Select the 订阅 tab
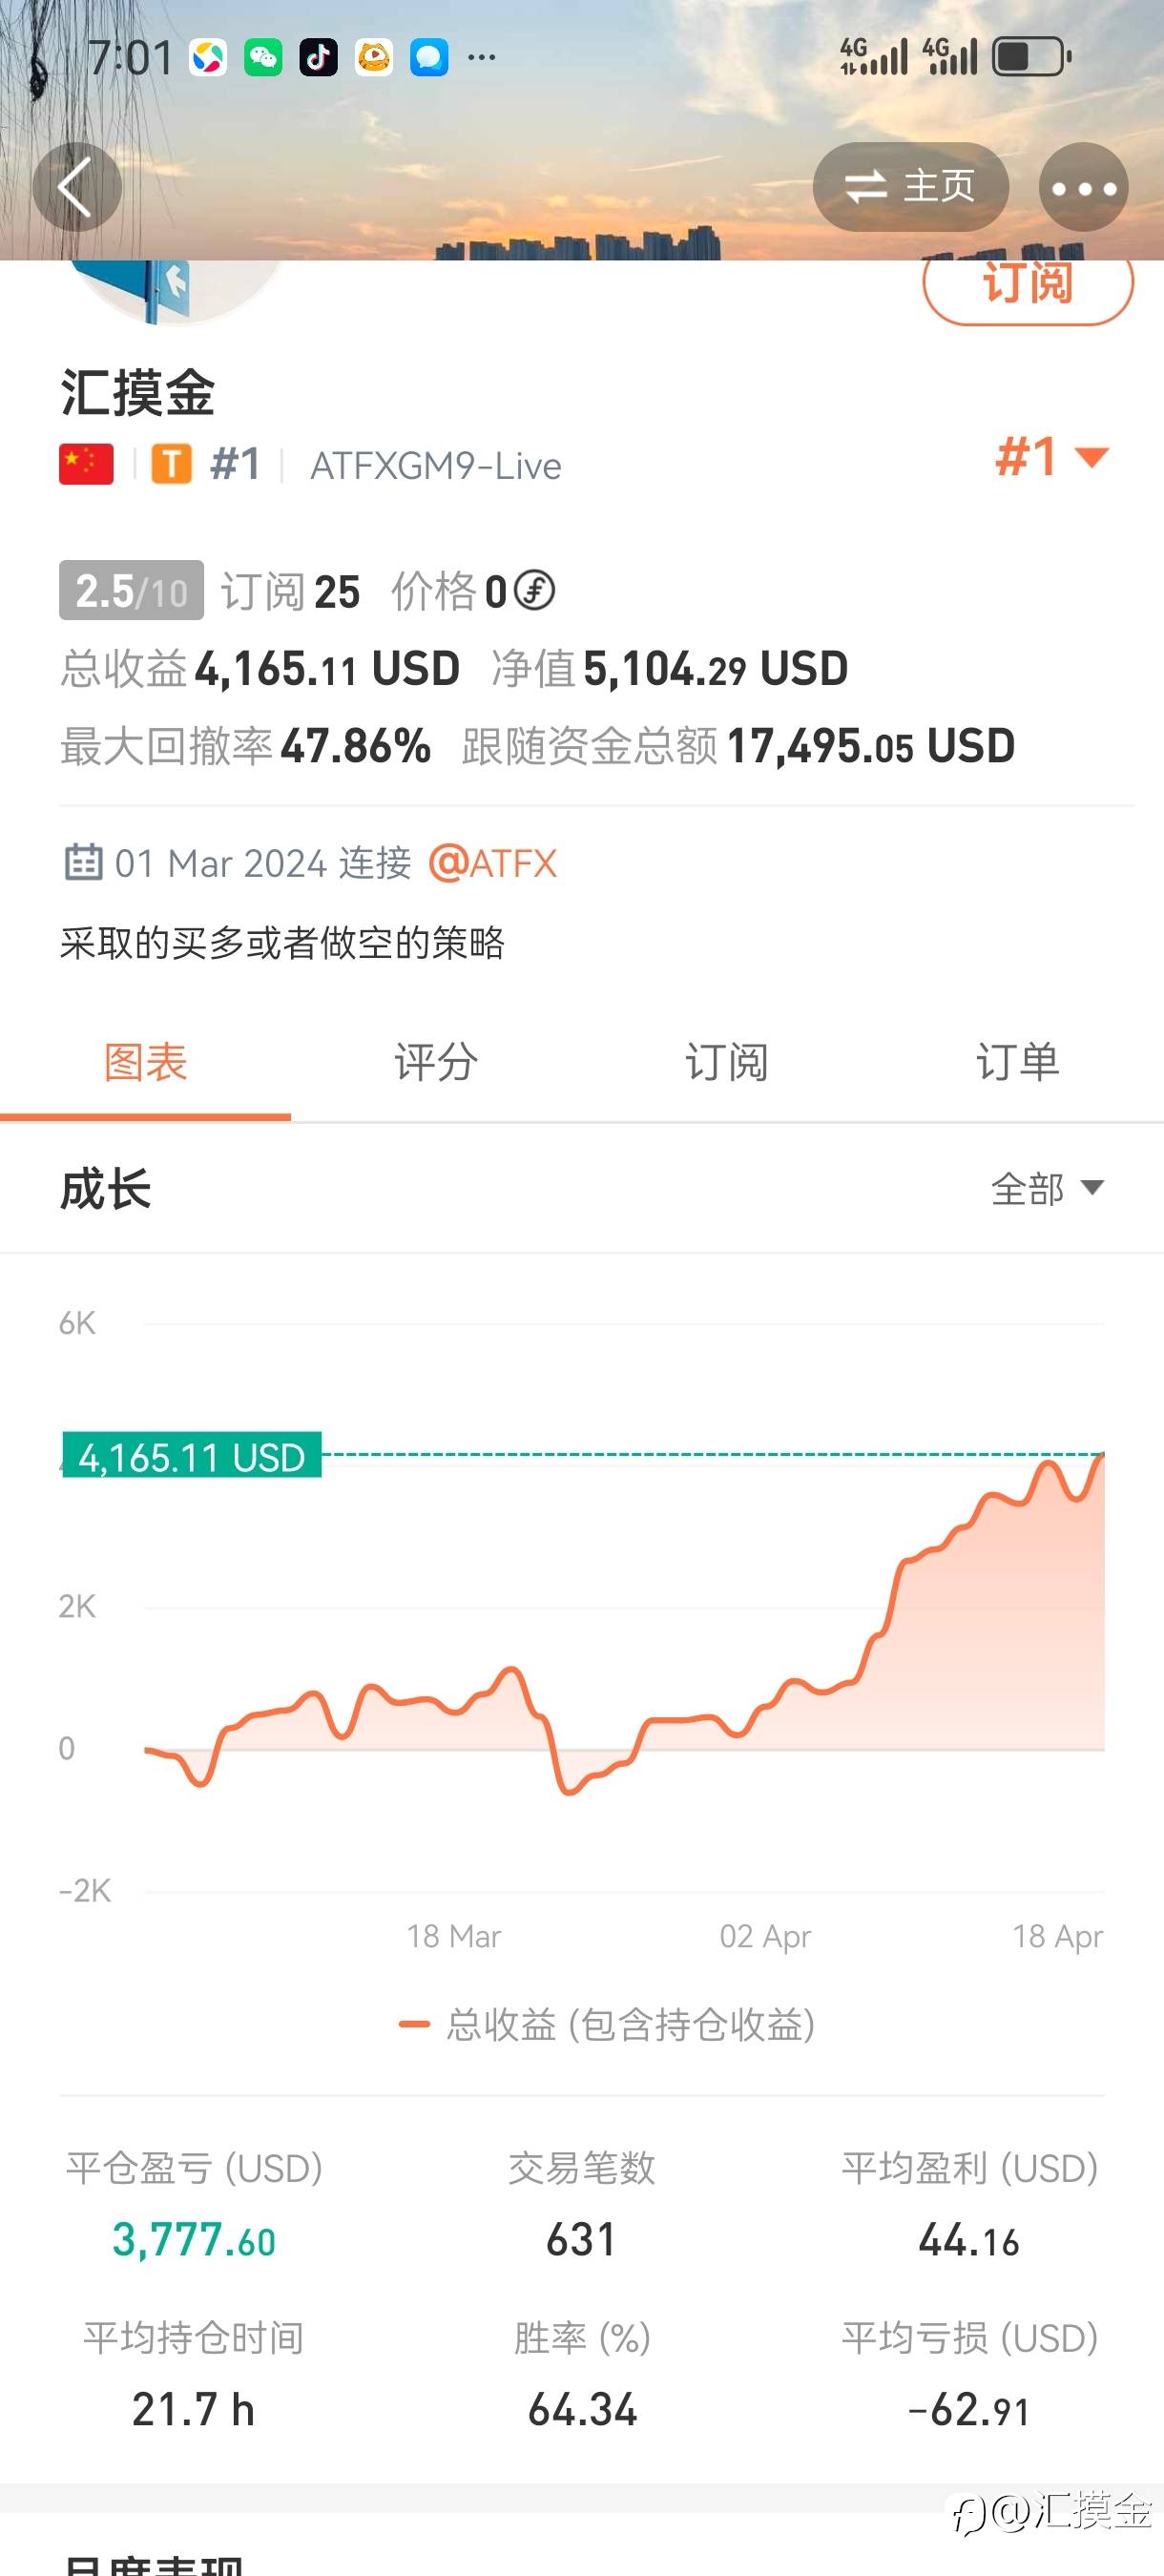This screenshot has height=2576, width=1164. (x=726, y=1062)
